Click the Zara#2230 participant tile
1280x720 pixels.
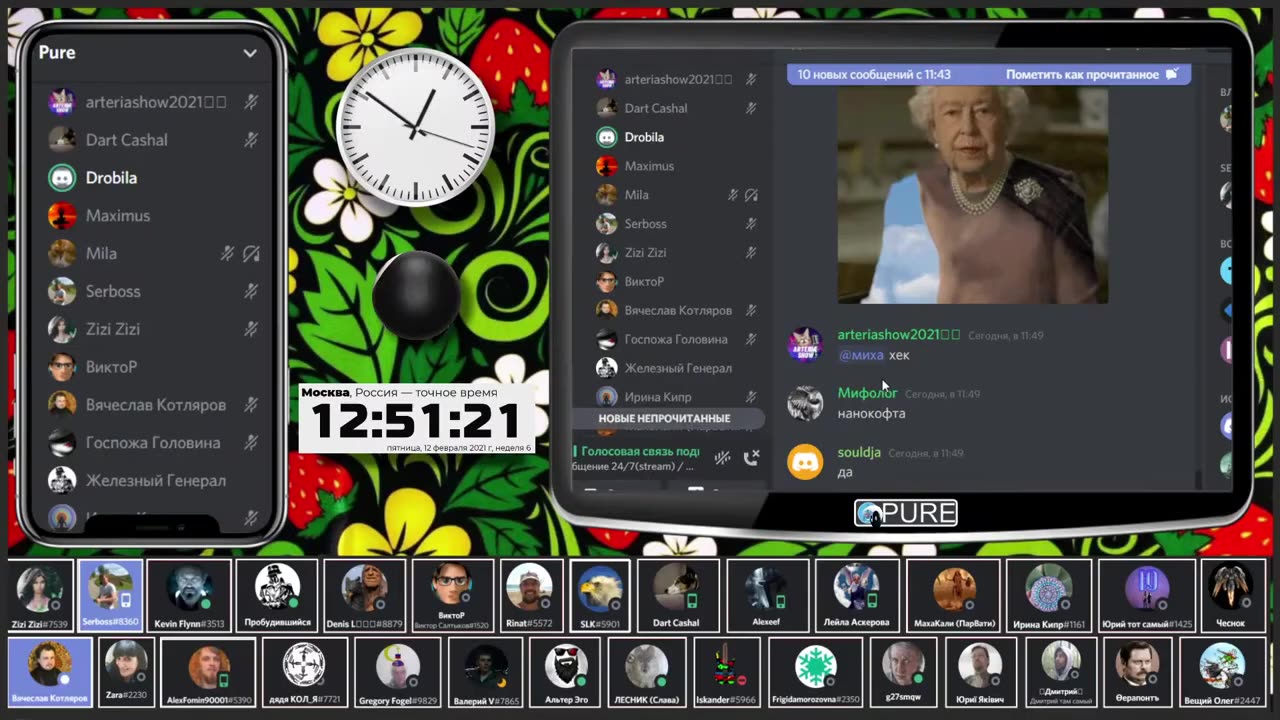(x=126, y=673)
